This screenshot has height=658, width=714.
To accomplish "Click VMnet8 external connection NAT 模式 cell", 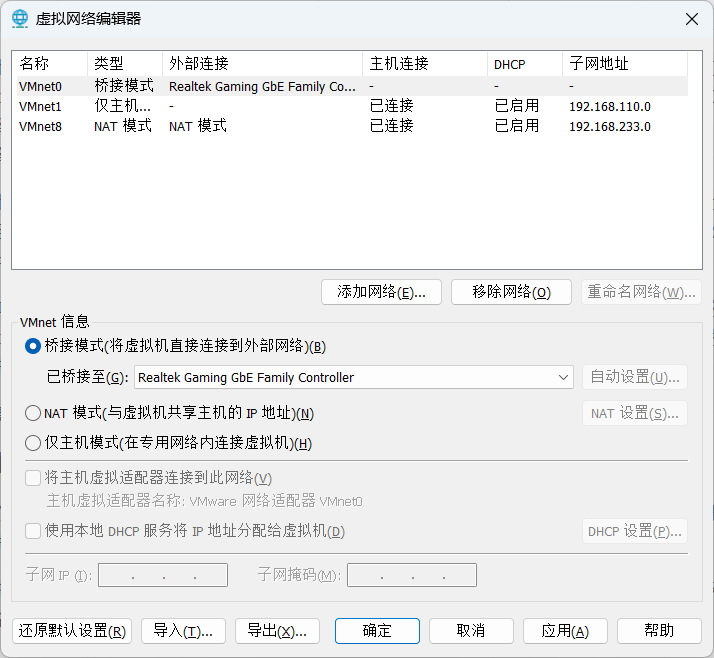I will [198, 126].
